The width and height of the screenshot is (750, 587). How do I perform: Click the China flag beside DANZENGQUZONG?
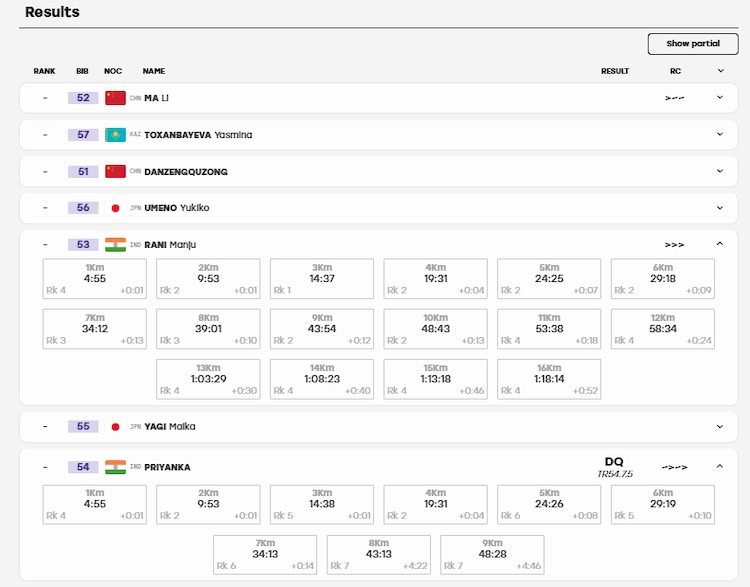coord(115,172)
